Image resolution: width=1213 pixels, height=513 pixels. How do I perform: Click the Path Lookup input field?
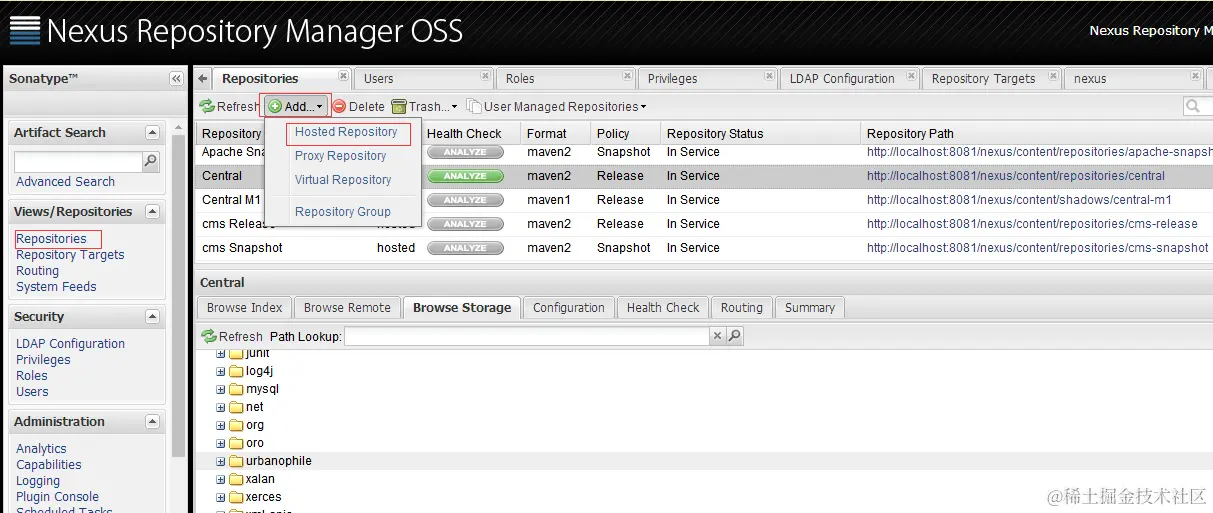click(527, 336)
